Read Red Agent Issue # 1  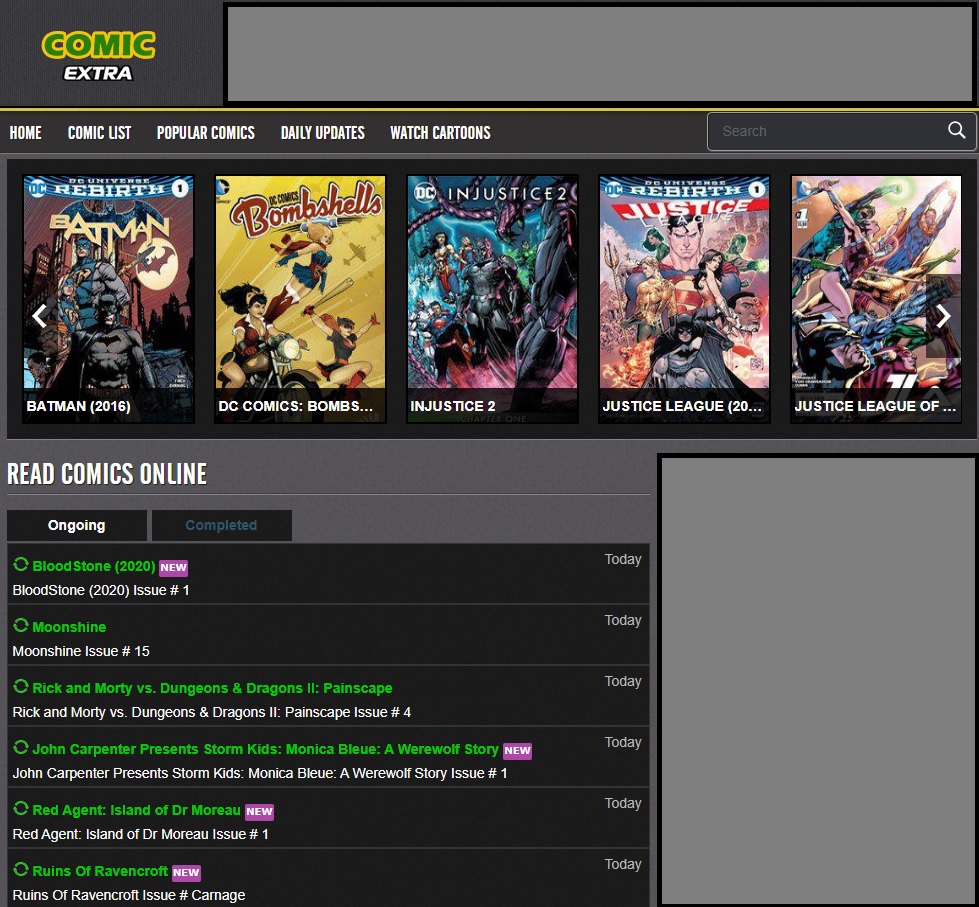tap(140, 834)
